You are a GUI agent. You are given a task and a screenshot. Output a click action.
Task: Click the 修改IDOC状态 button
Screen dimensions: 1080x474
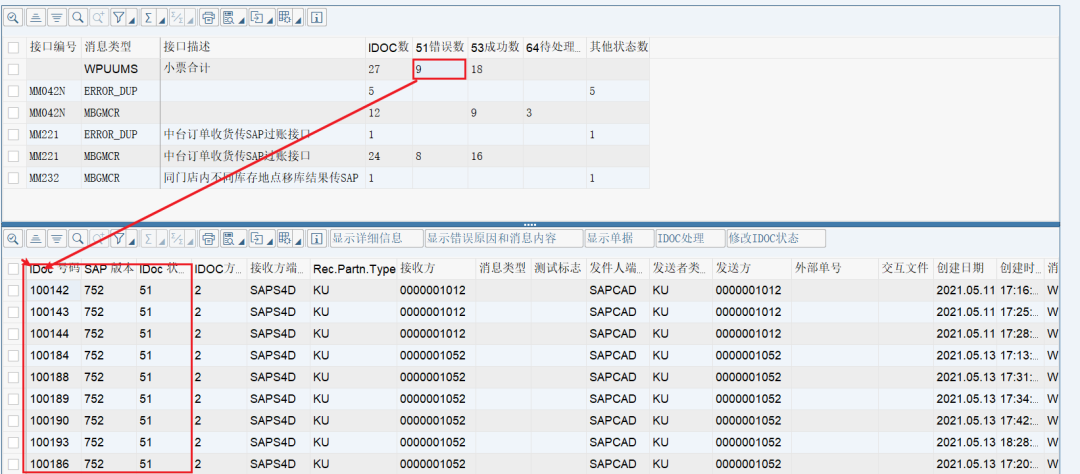pyautogui.click(x=776, y=238)
